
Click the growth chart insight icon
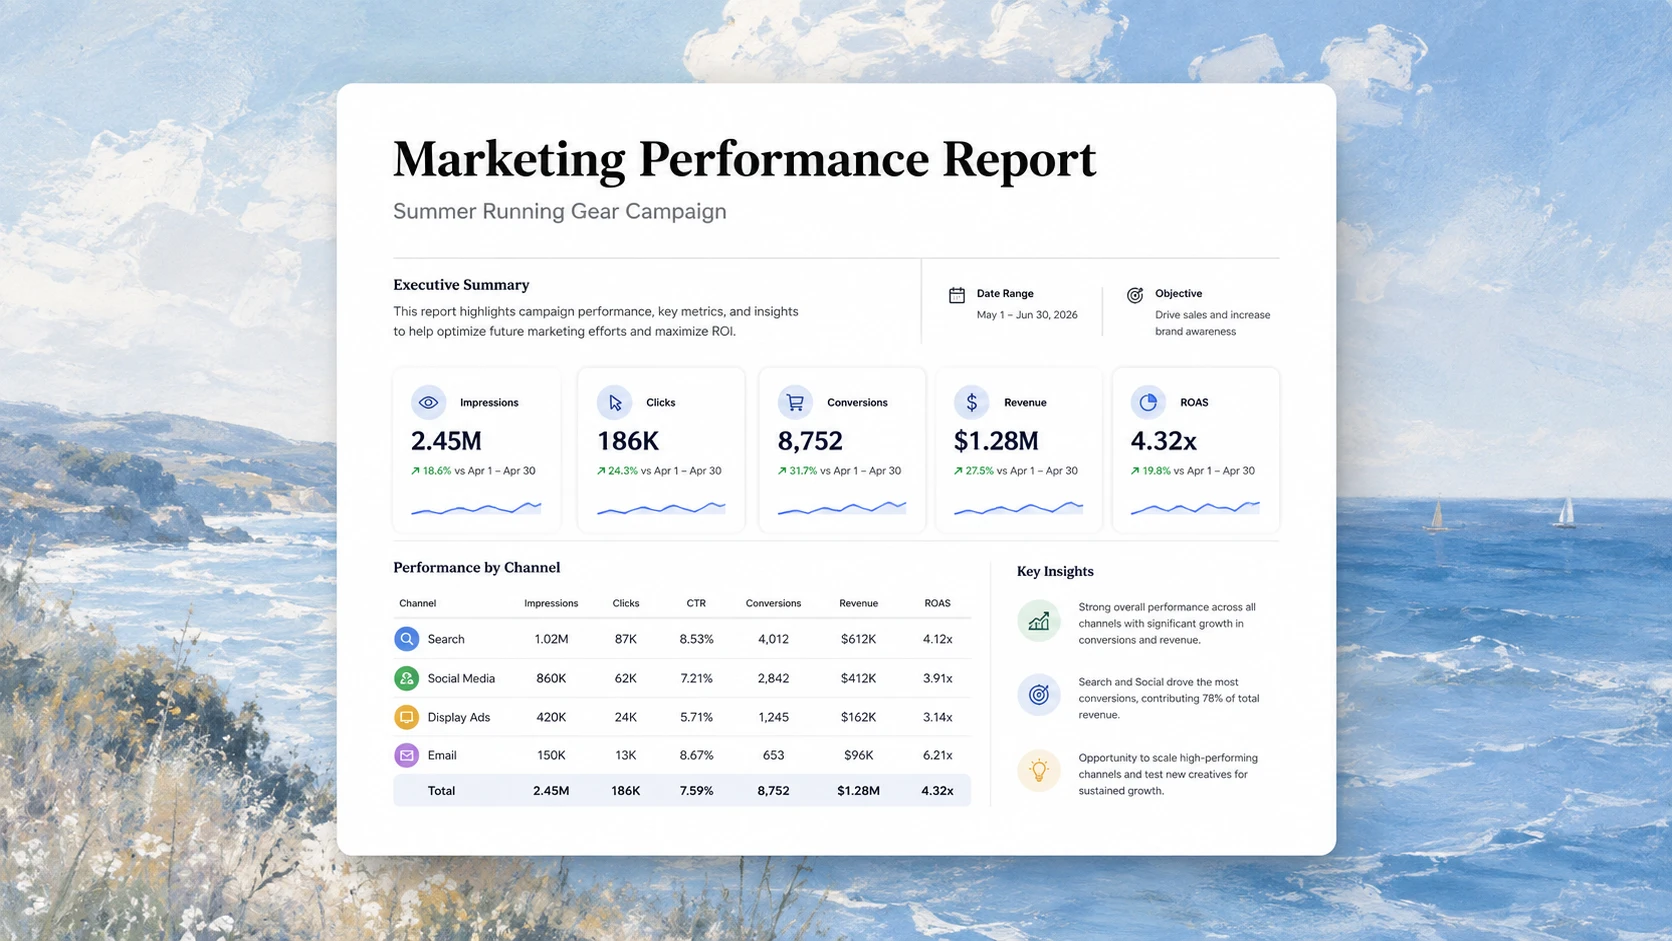coord(1039,621)
